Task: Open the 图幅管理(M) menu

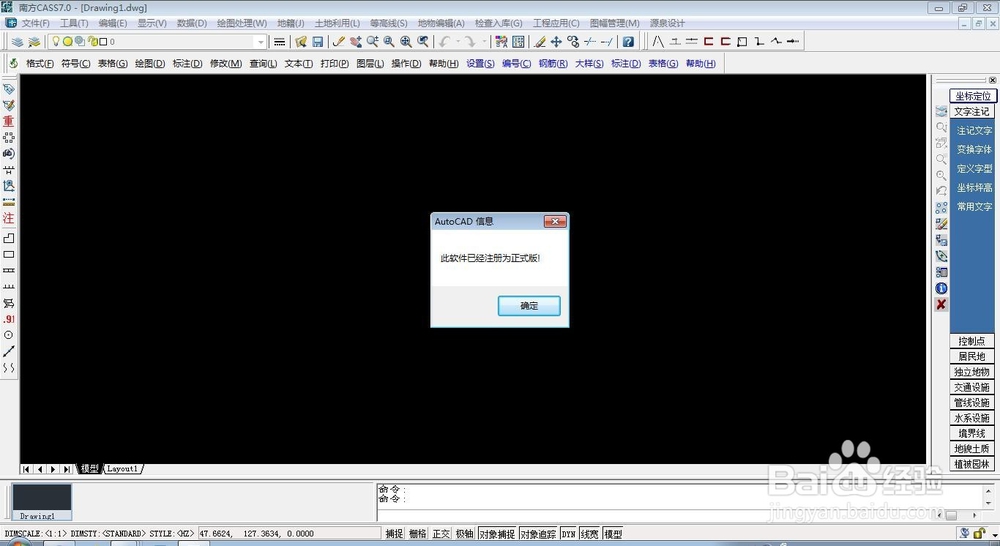Action: [614, 23]
